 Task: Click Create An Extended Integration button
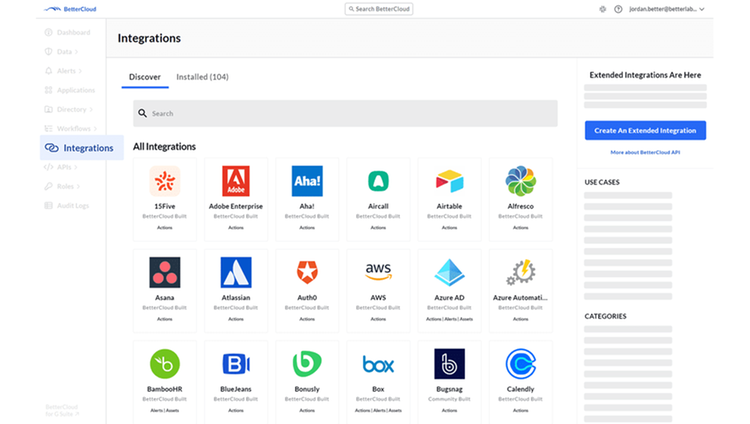[x=645, y=130]
